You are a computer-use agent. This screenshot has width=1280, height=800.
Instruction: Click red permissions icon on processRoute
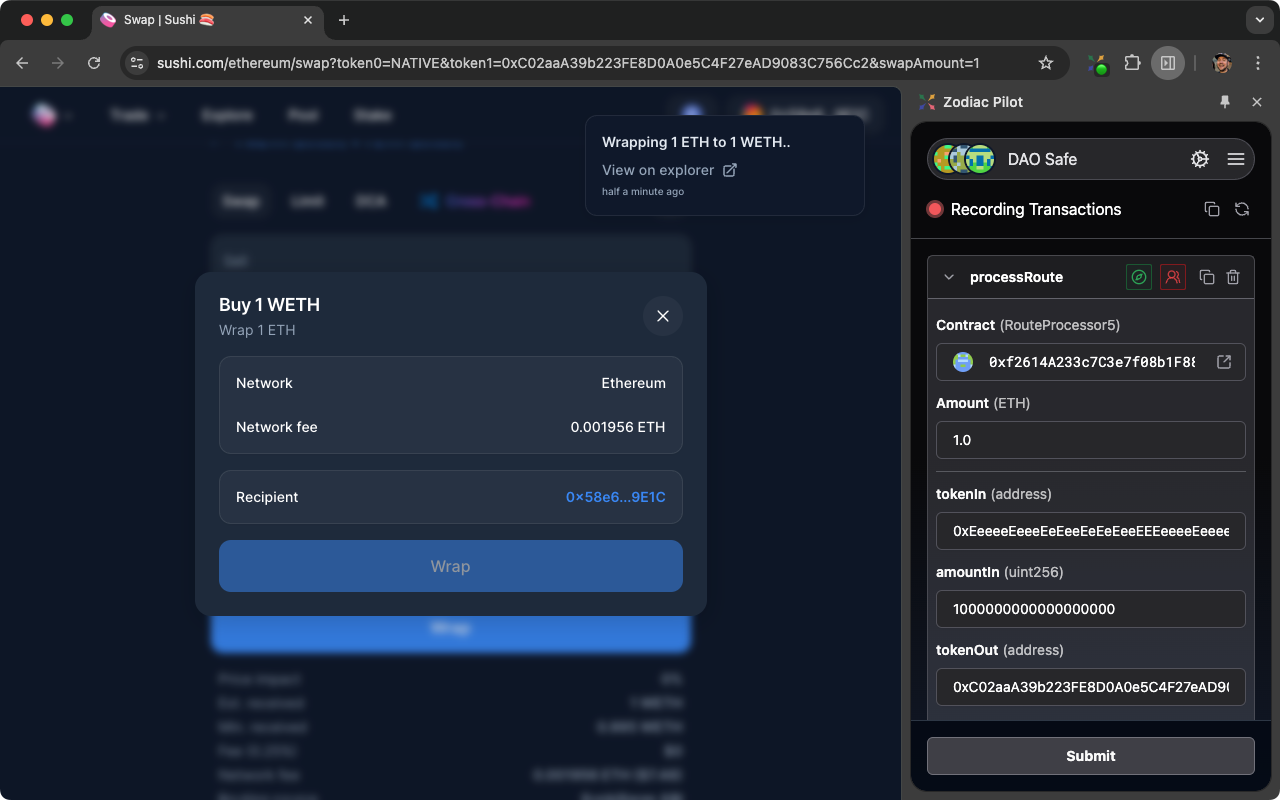coord(1173,277)
